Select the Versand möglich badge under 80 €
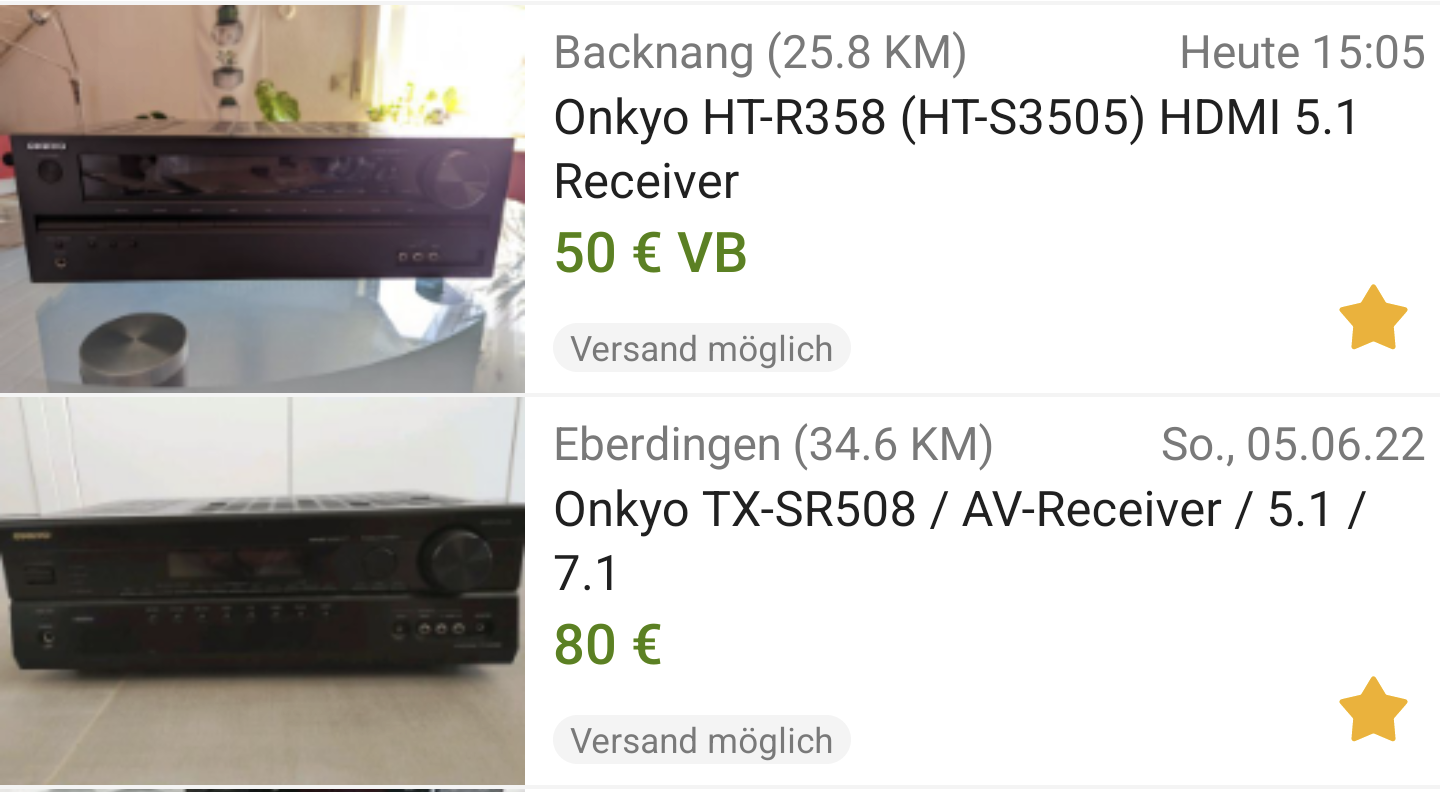This screenshot has width=1440, height=792. point(702,741)
